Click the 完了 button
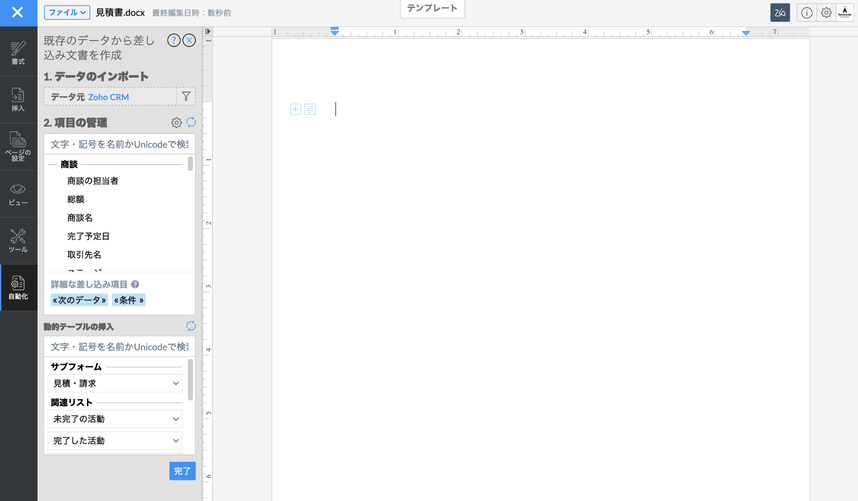This screenshot has width=858, height=501. pyautogui.click(x=182, y=470)
